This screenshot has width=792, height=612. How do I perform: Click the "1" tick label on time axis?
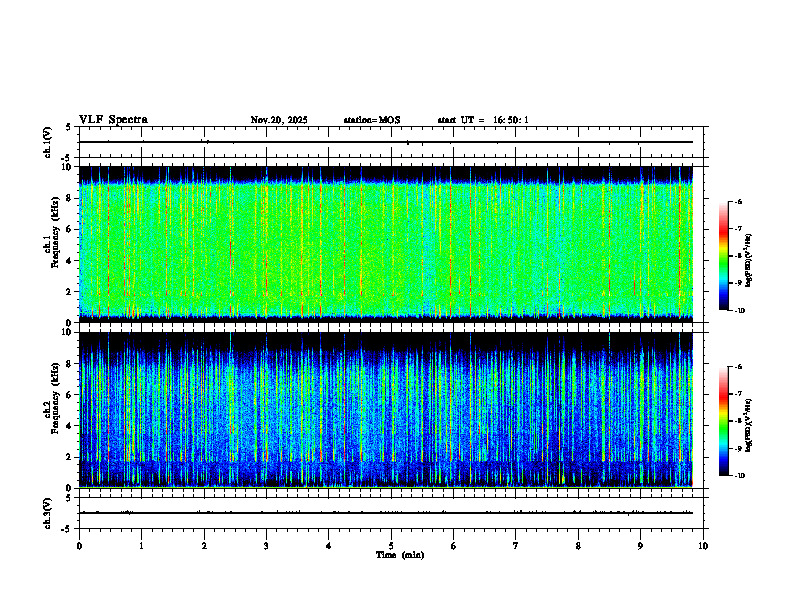point(141,546)
